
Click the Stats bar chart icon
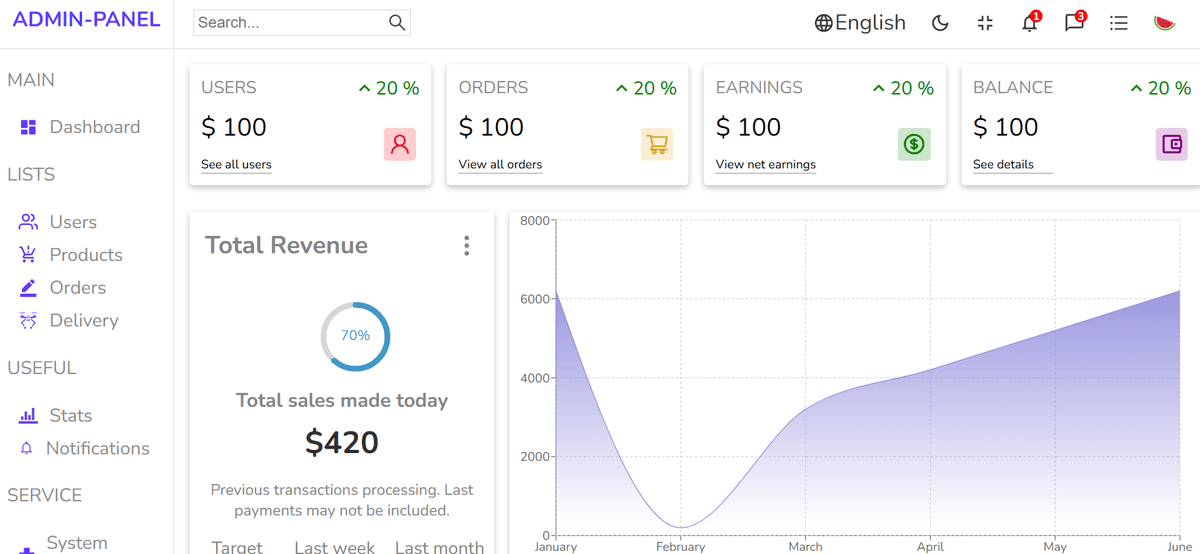click(28, 415)
